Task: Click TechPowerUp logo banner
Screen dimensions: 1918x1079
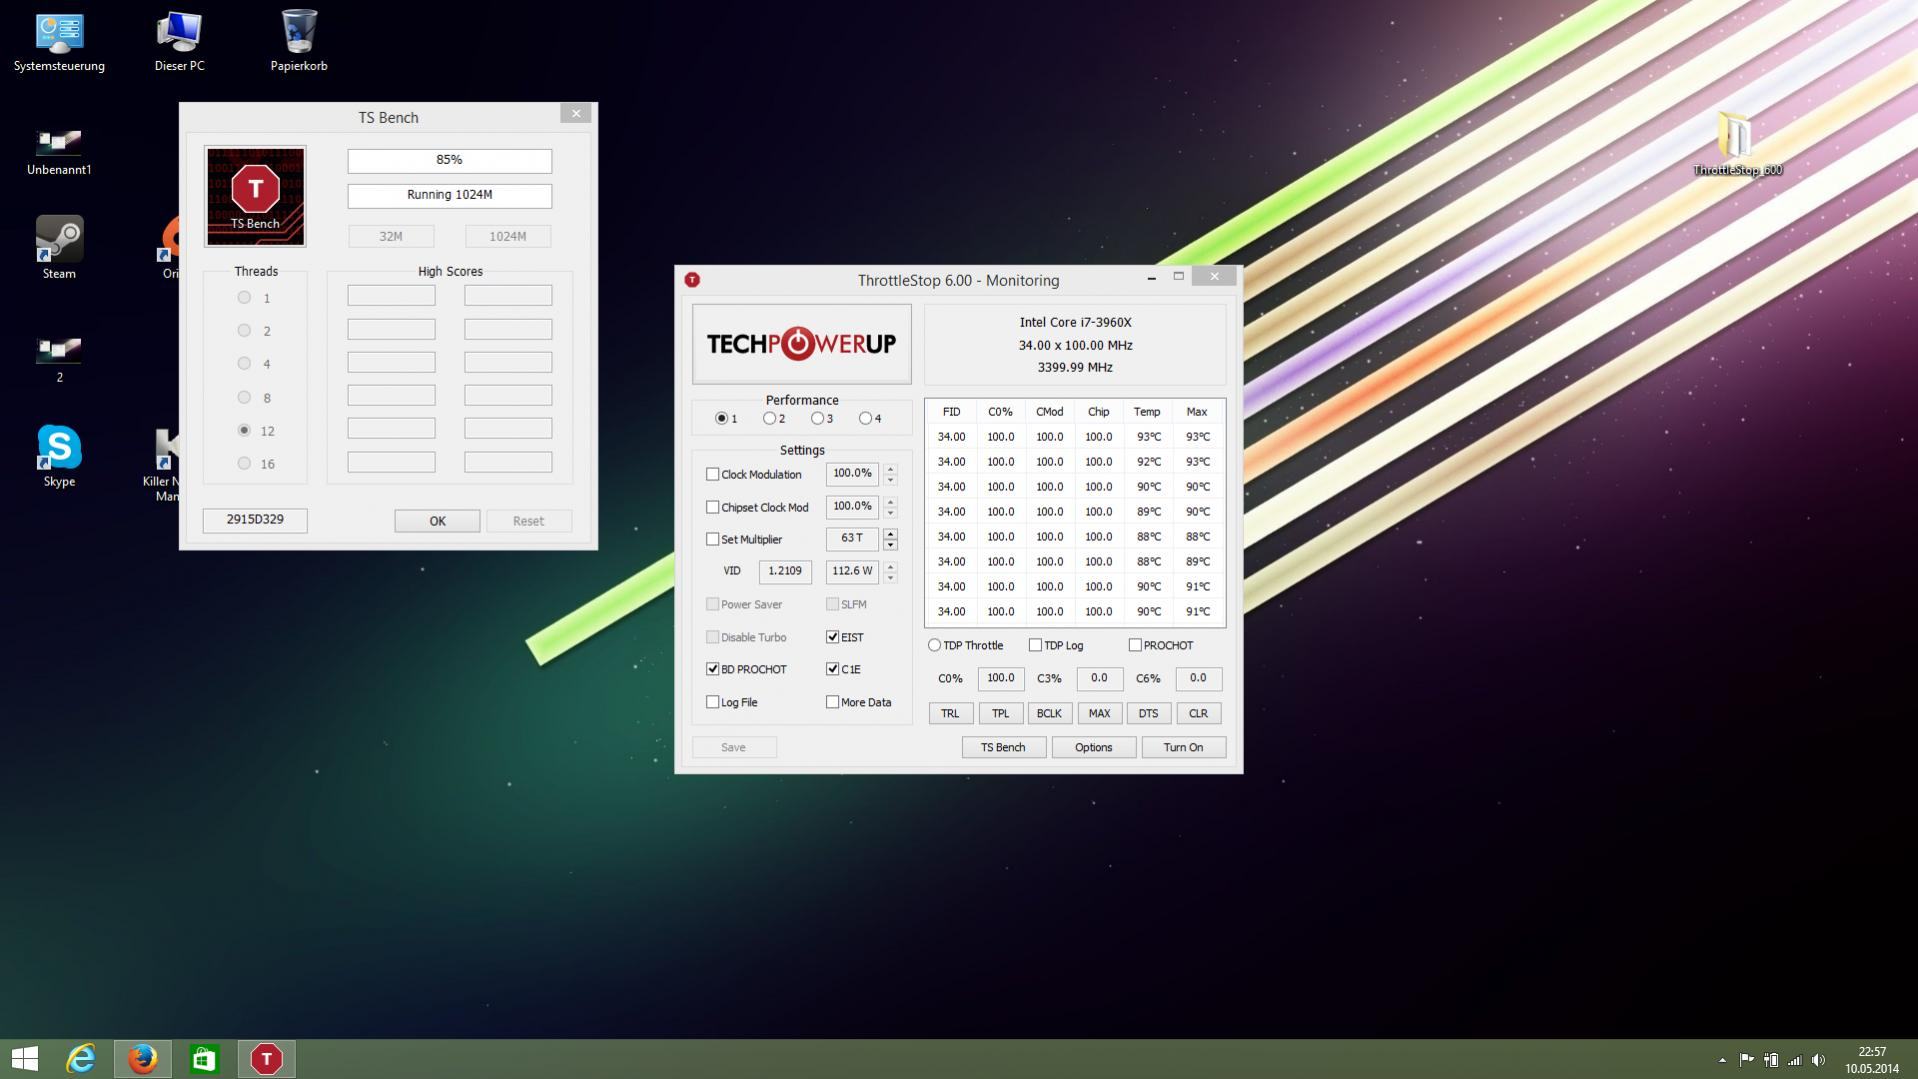Action: click(x=802, y=344)
